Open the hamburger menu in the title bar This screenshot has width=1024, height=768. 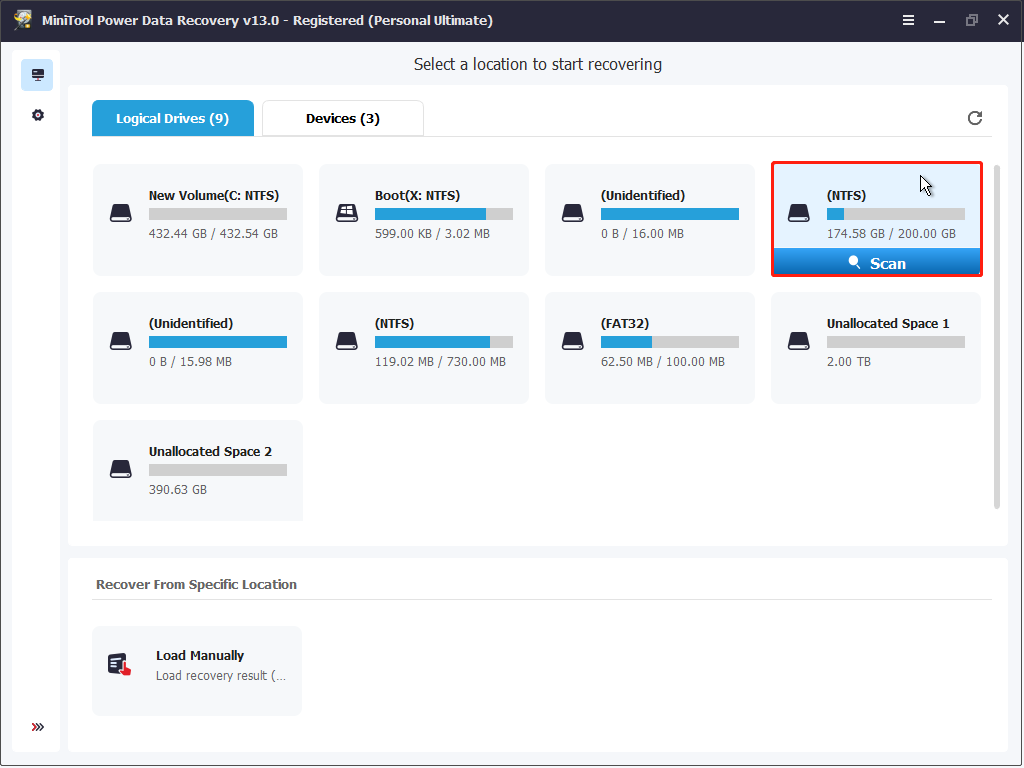[x=908, y=20]
